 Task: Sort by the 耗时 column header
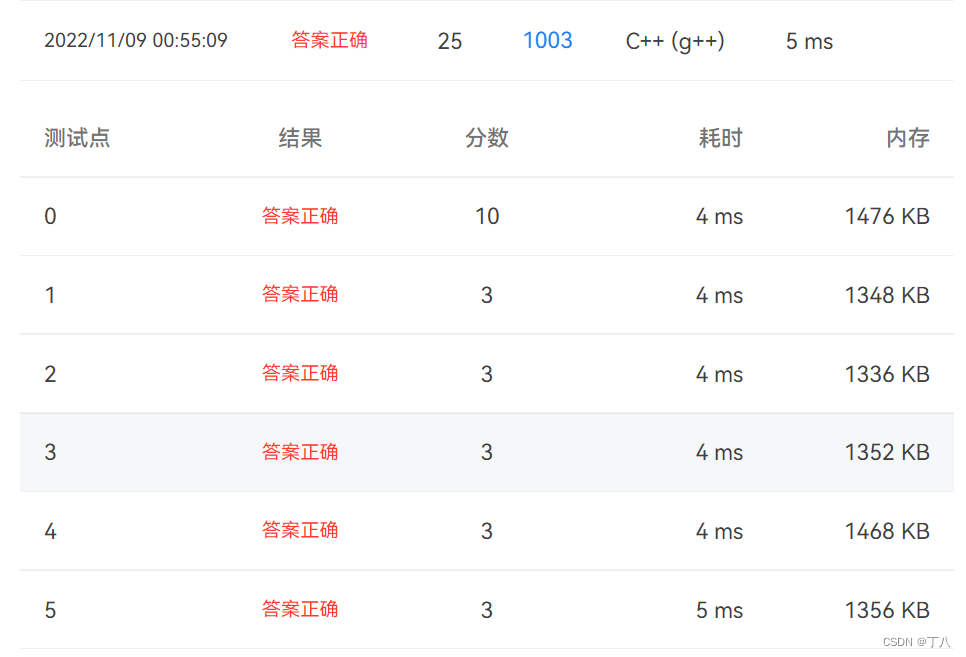click(x=720, y=138)
